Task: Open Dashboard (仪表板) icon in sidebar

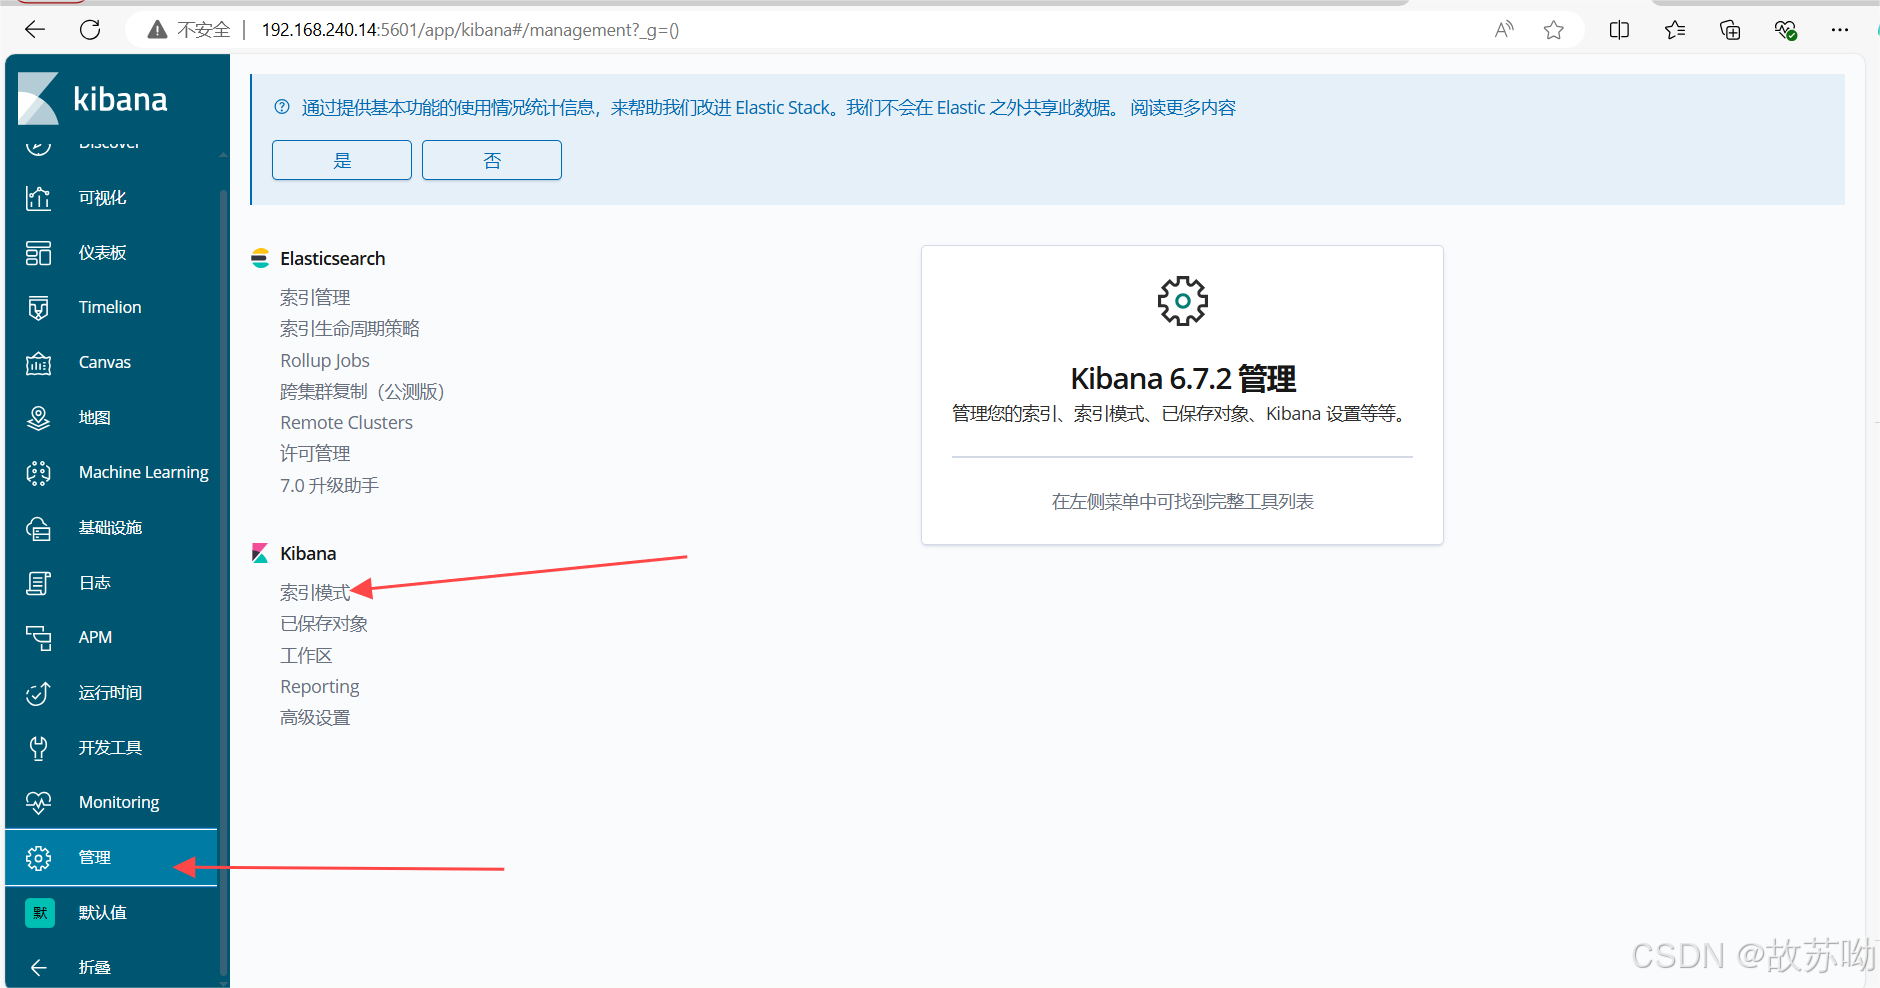Action: tap(38, 253)
